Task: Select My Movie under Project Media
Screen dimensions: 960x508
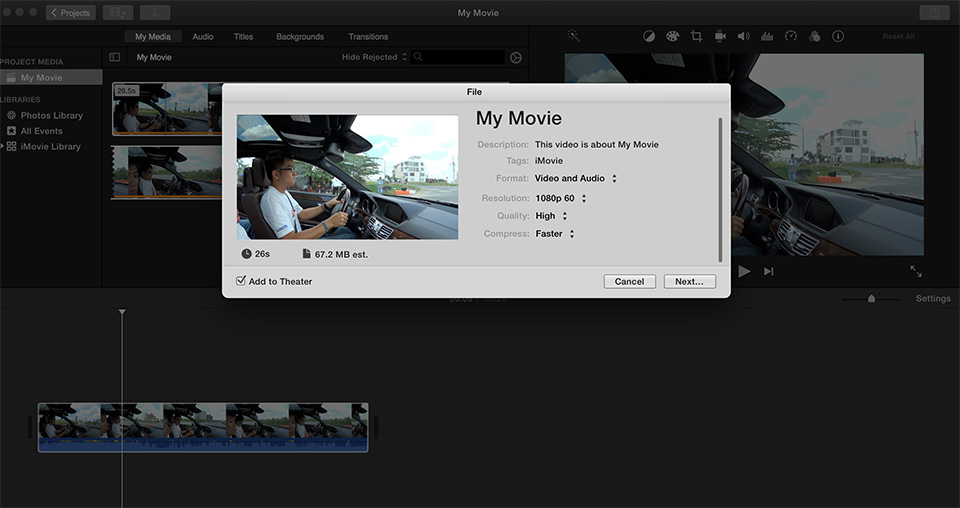Action: point(51,78)
